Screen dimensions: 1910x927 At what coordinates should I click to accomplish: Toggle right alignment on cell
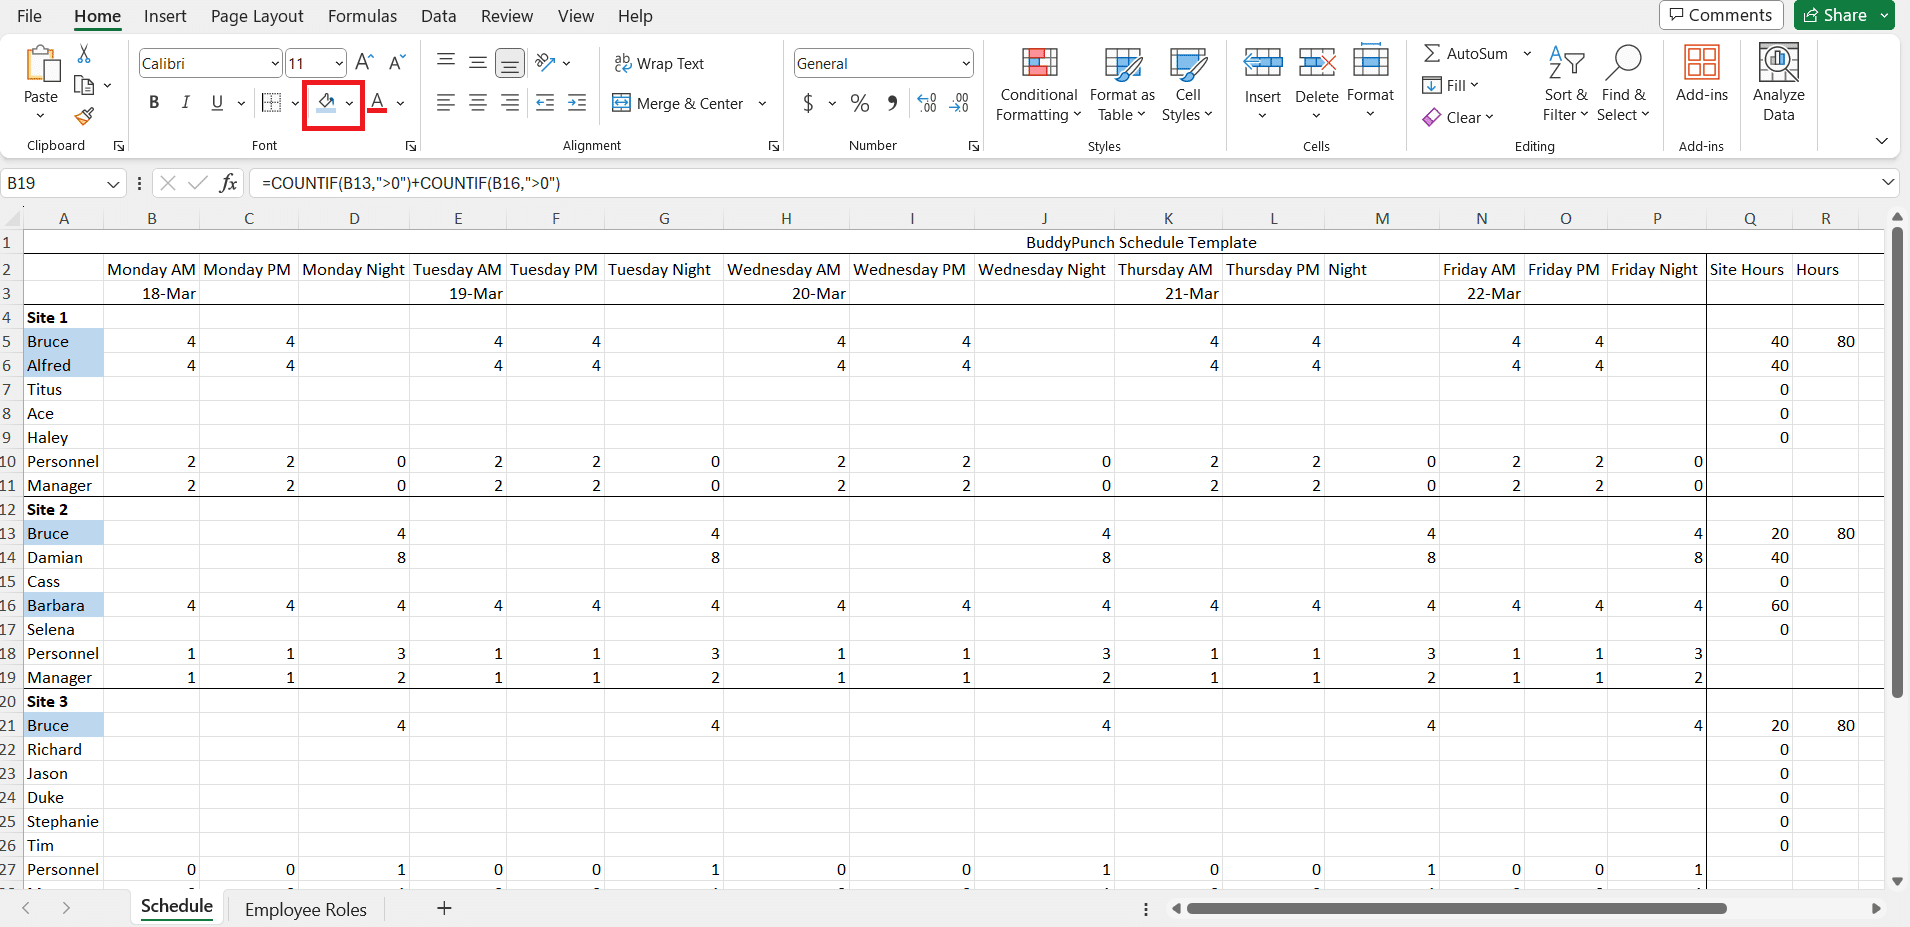pyautogui.click(x=510, y=103)
